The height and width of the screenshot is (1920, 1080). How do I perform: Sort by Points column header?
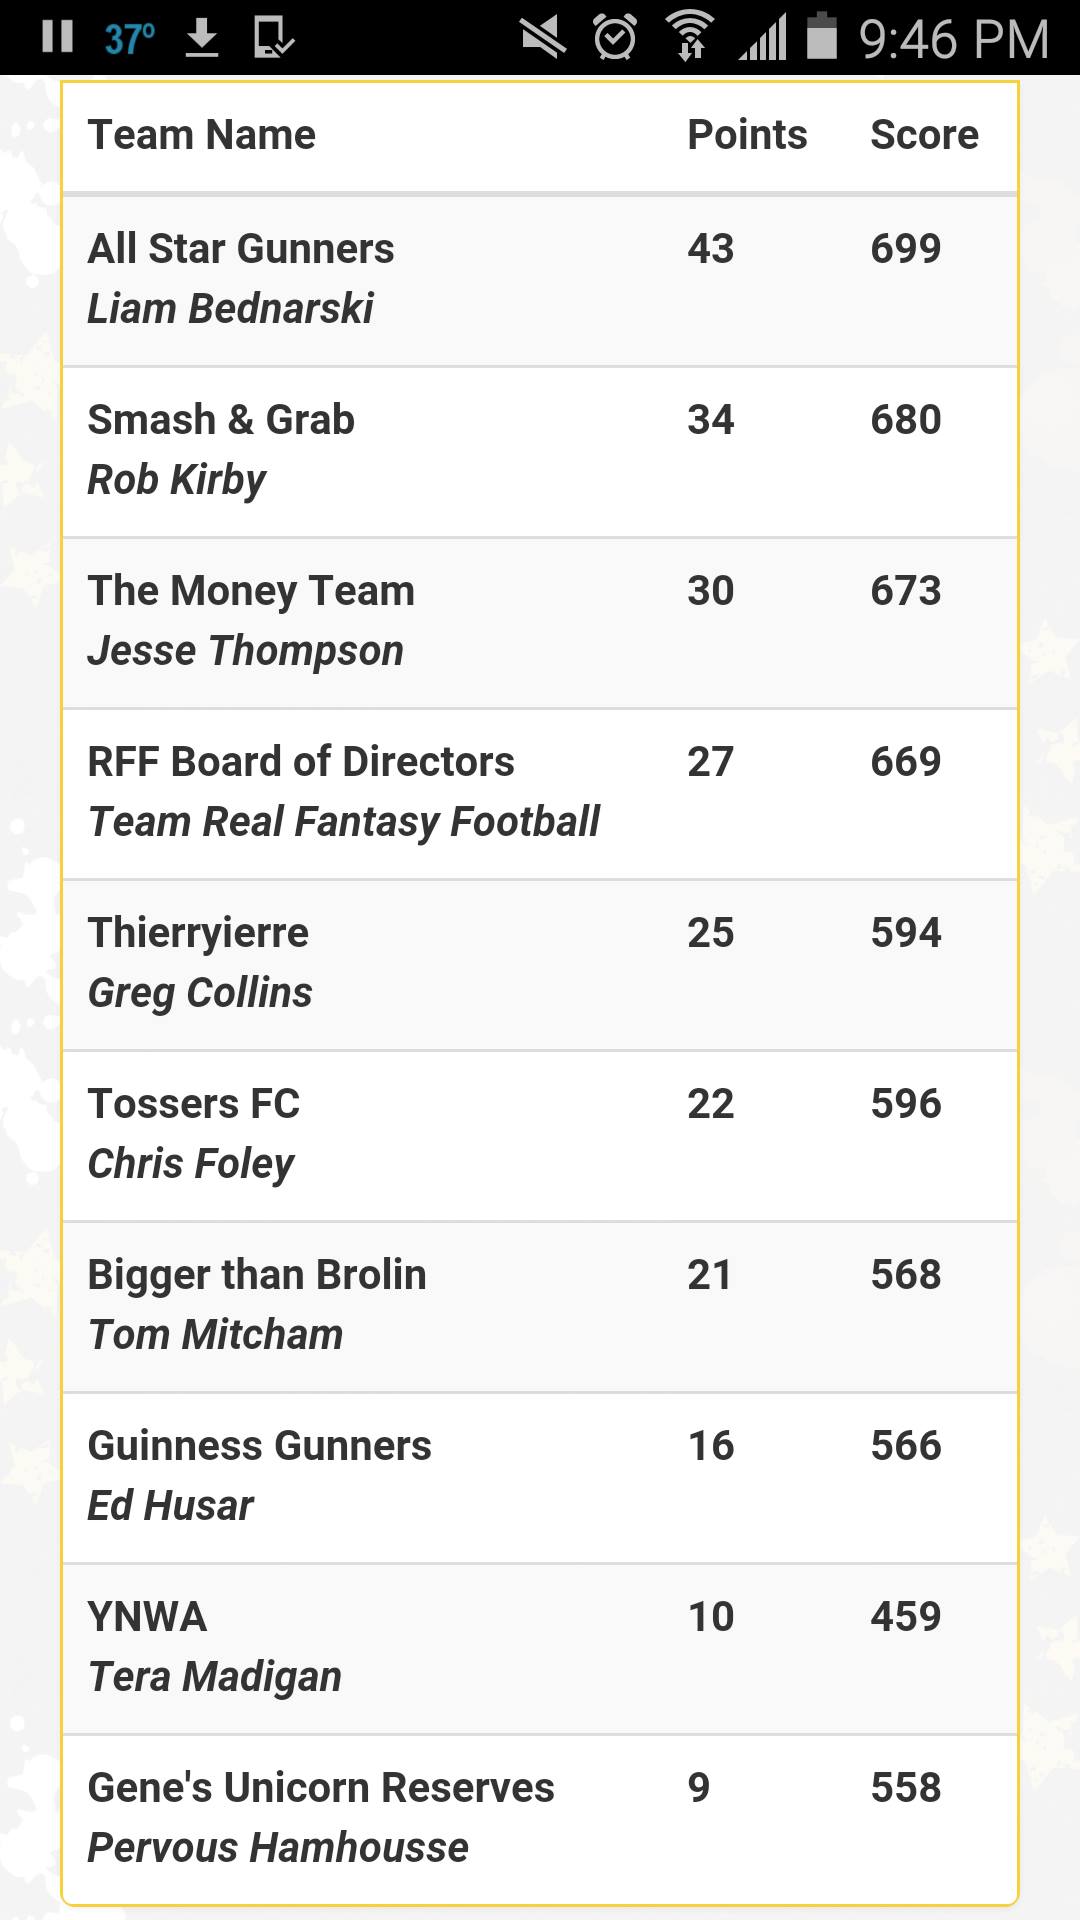tap(747, 134)
